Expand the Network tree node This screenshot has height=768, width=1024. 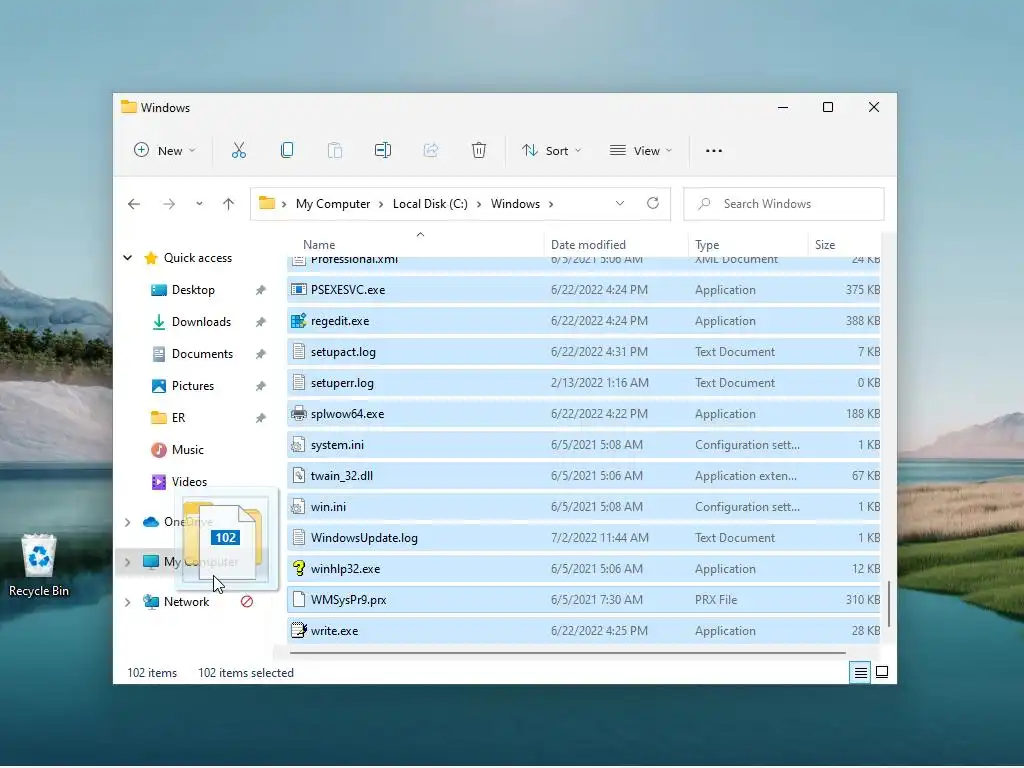pyautogui.click(x=128, y=602)
